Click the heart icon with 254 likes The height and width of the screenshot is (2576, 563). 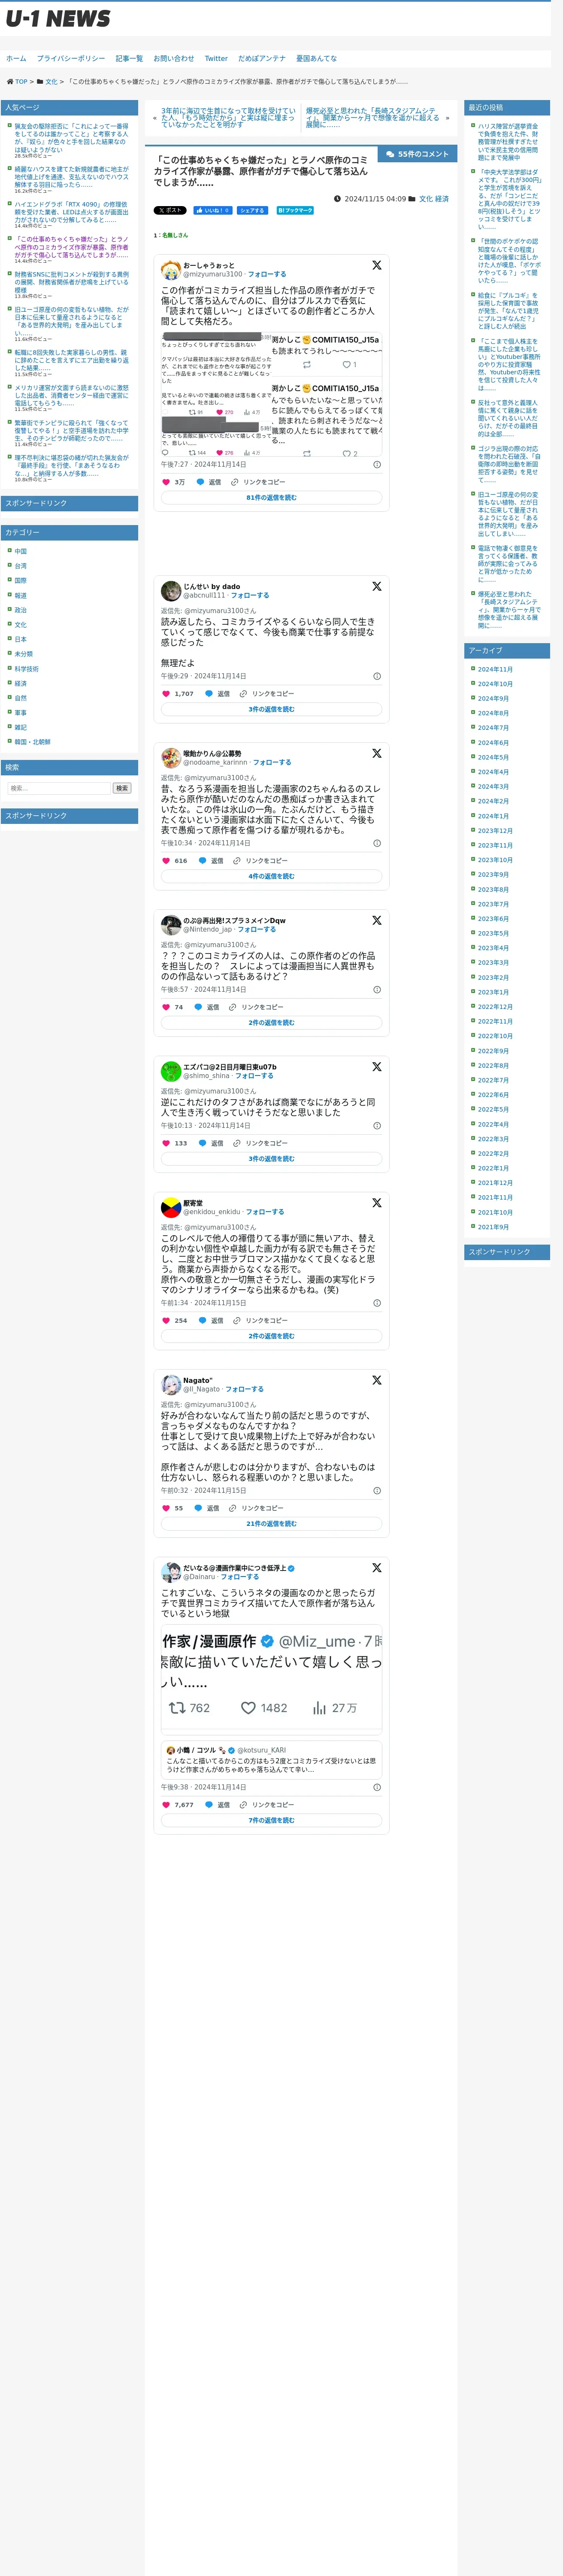pyautogui.click(x=166, y=1320)
